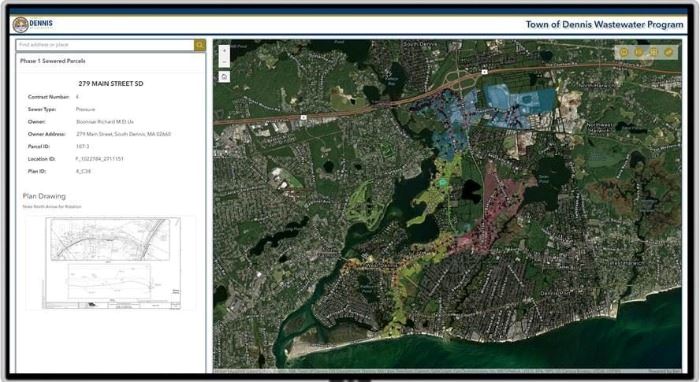Click the sewer type value 'Pressure'
Screen dimensions: 700x382
[x=85, y=109]
